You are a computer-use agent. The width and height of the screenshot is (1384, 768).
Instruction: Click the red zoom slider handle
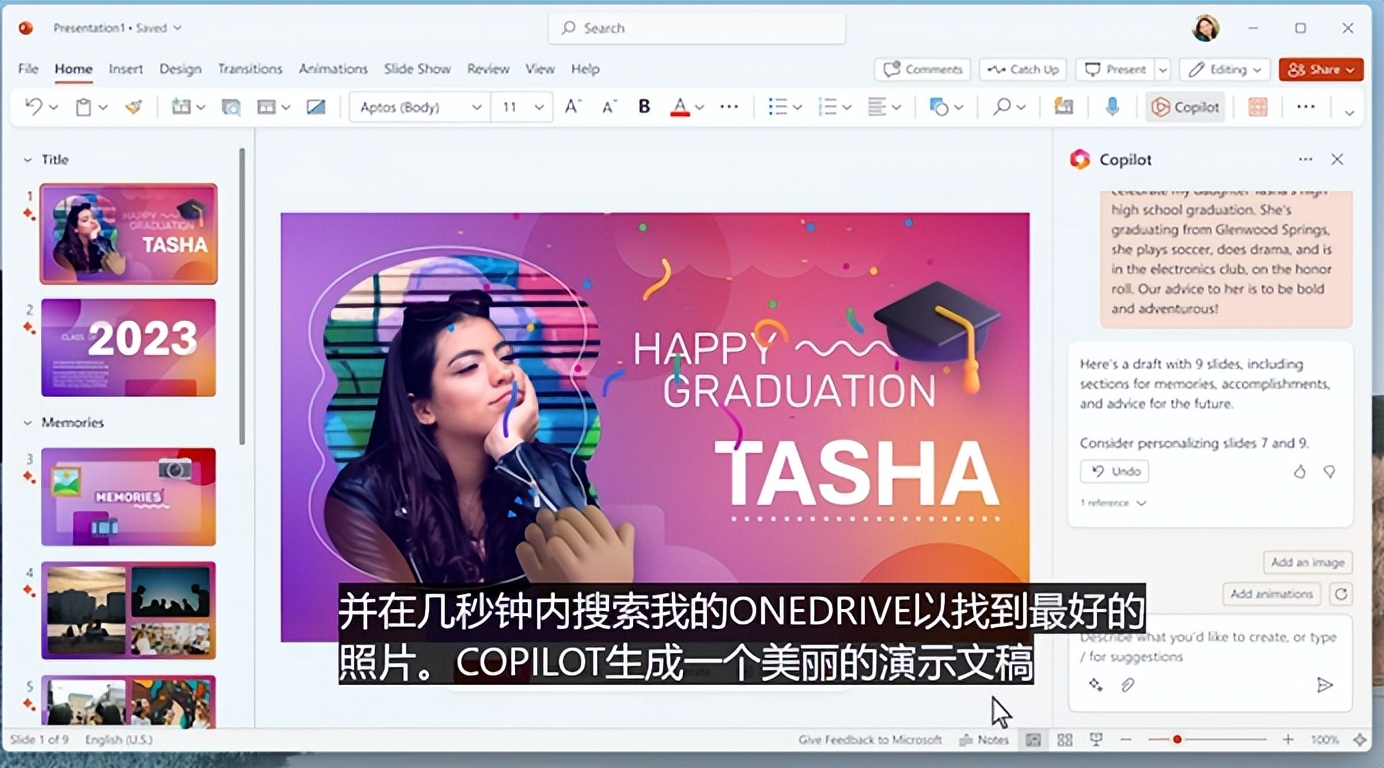tap(1177, 740)
